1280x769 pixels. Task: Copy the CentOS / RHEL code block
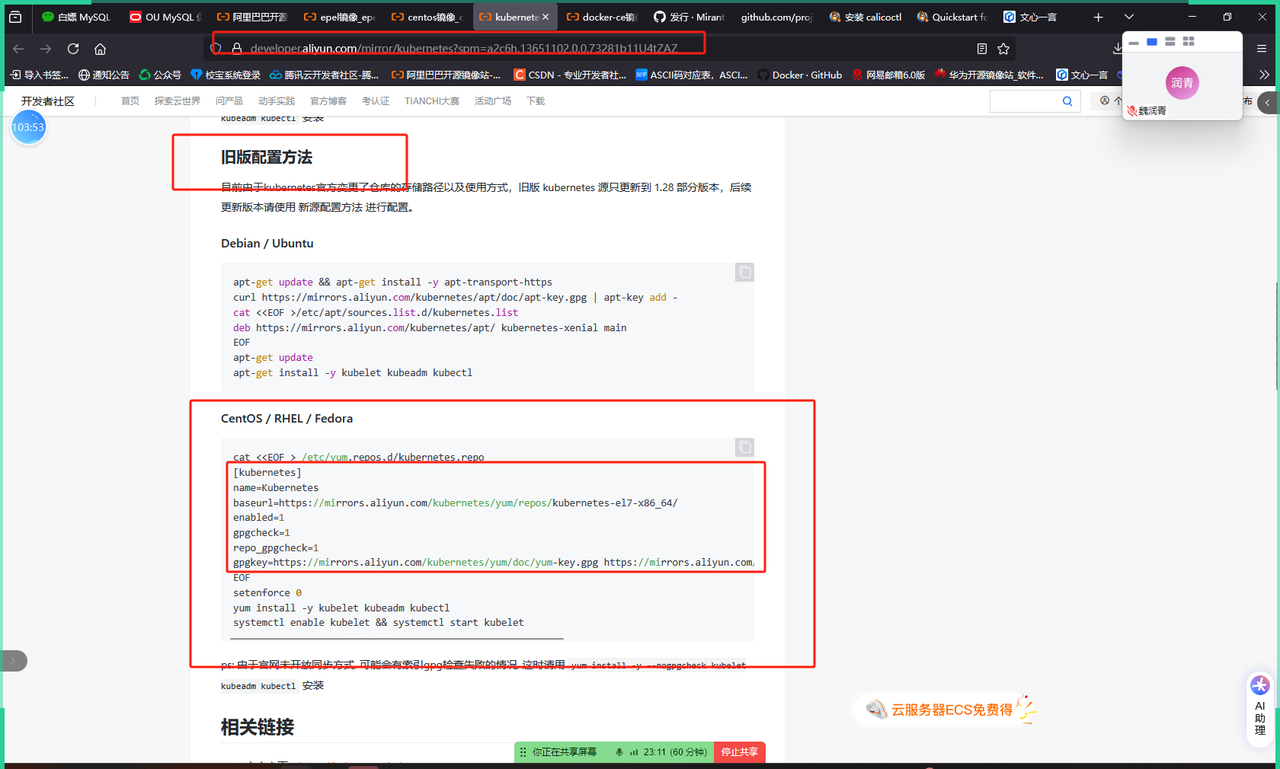pyautogui.click(x=744, y=447)
